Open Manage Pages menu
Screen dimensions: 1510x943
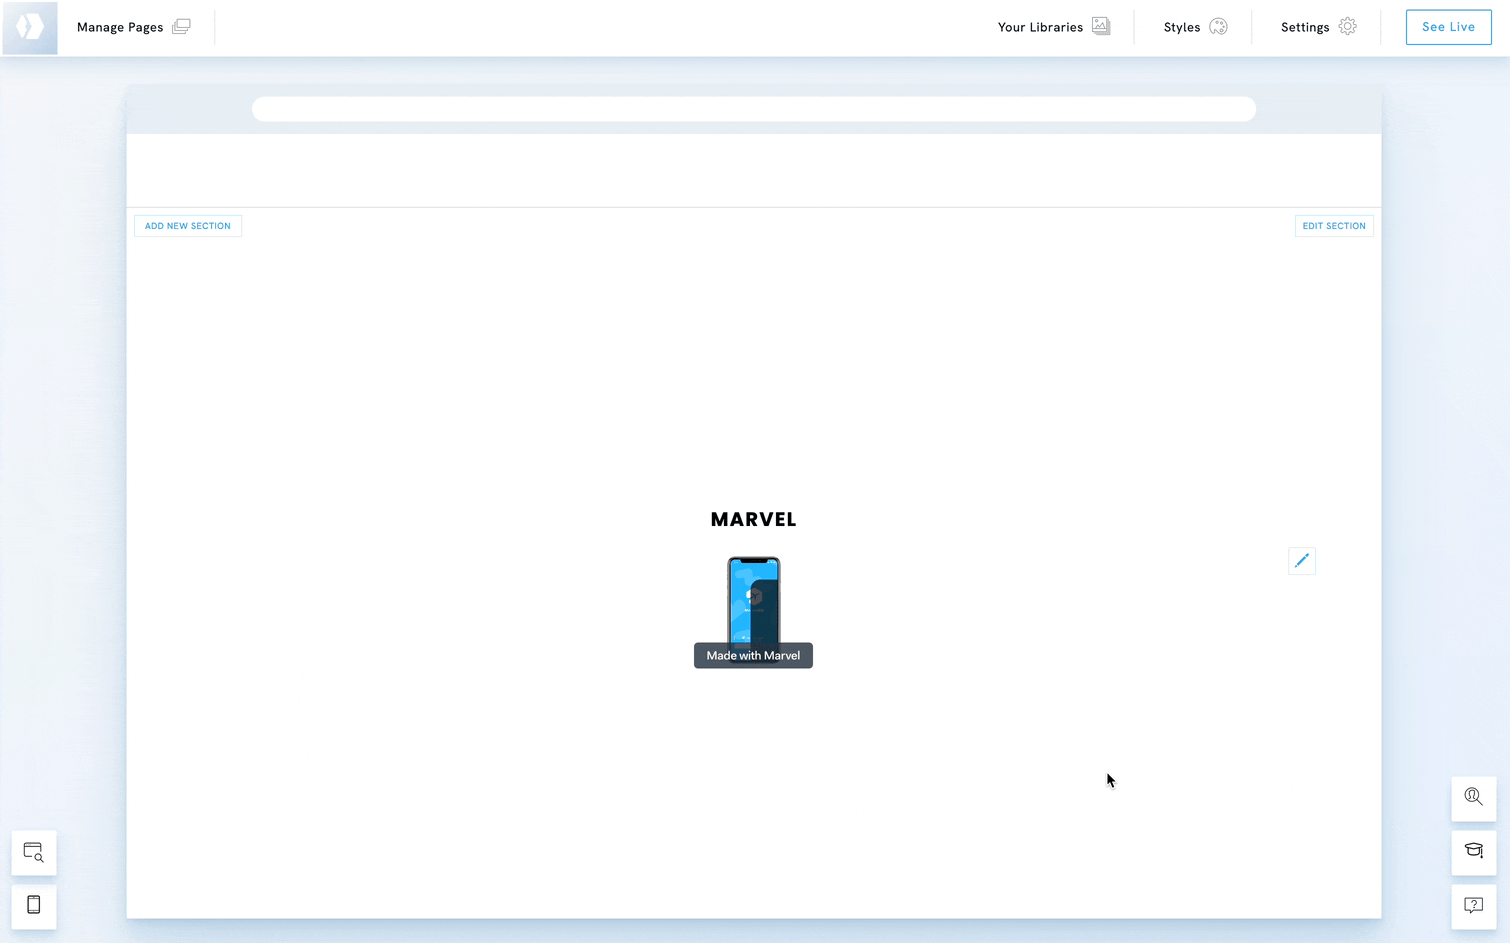coord(120,27)
